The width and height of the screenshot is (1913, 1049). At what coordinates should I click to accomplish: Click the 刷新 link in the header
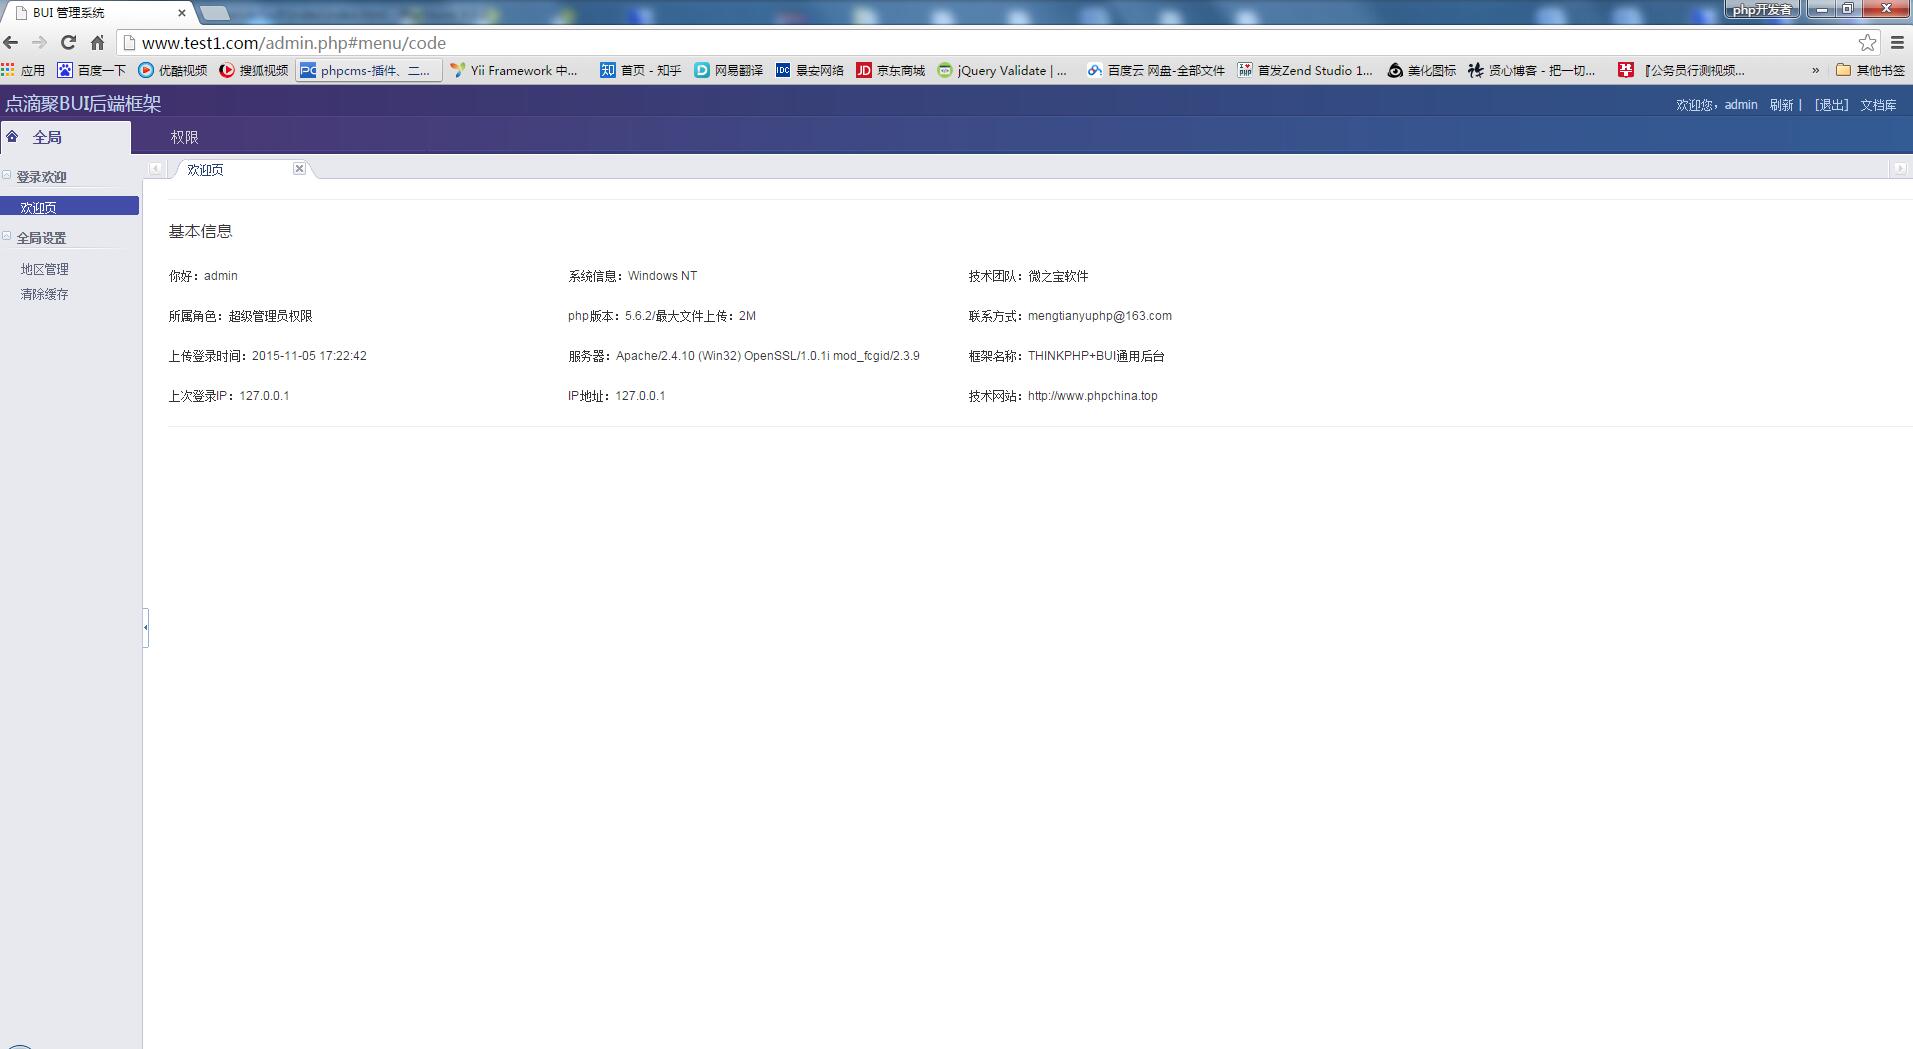(1781, 105)
